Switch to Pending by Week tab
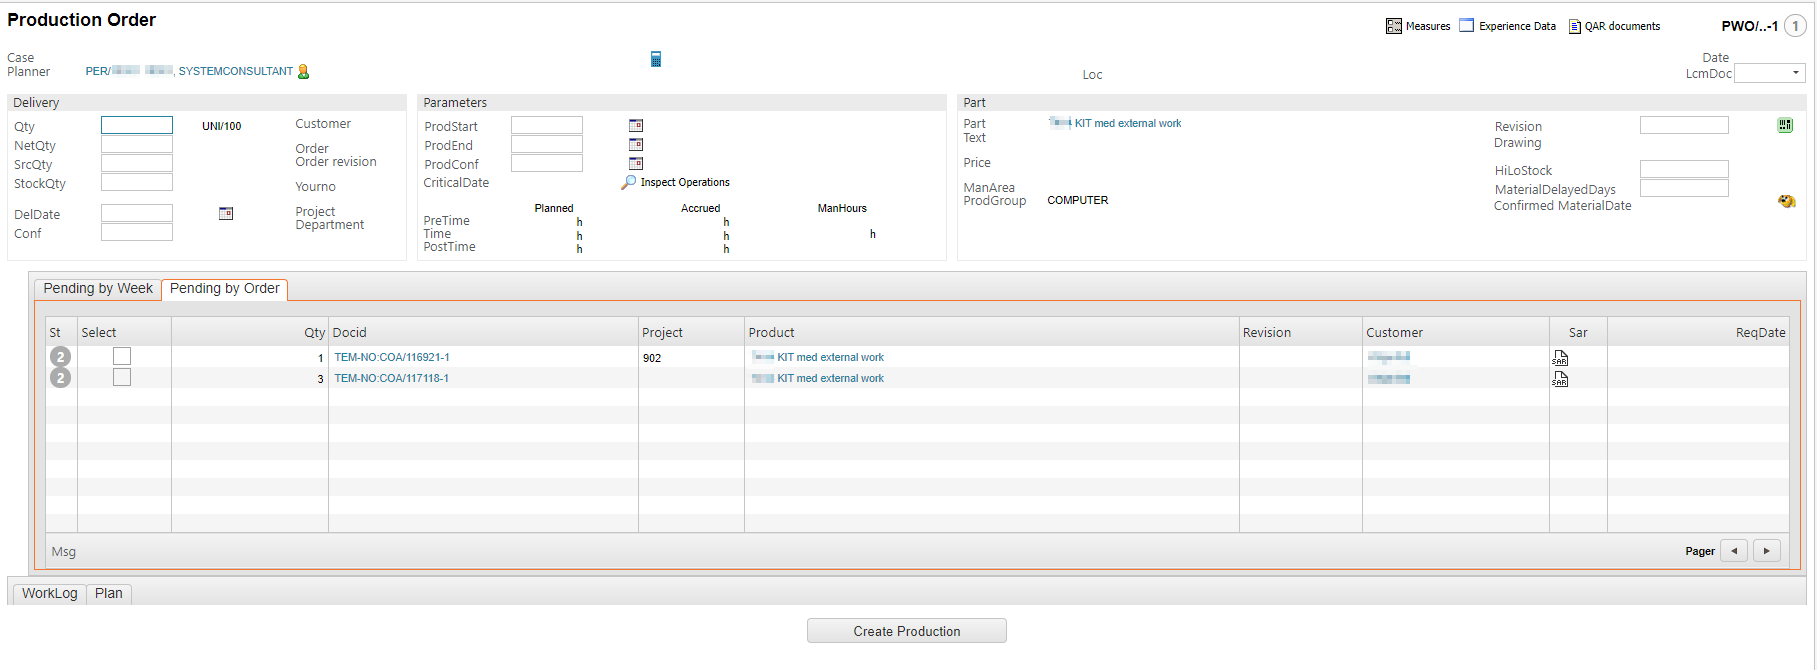The width and height of the screenshot is (1817, 670). coord(98,289)
